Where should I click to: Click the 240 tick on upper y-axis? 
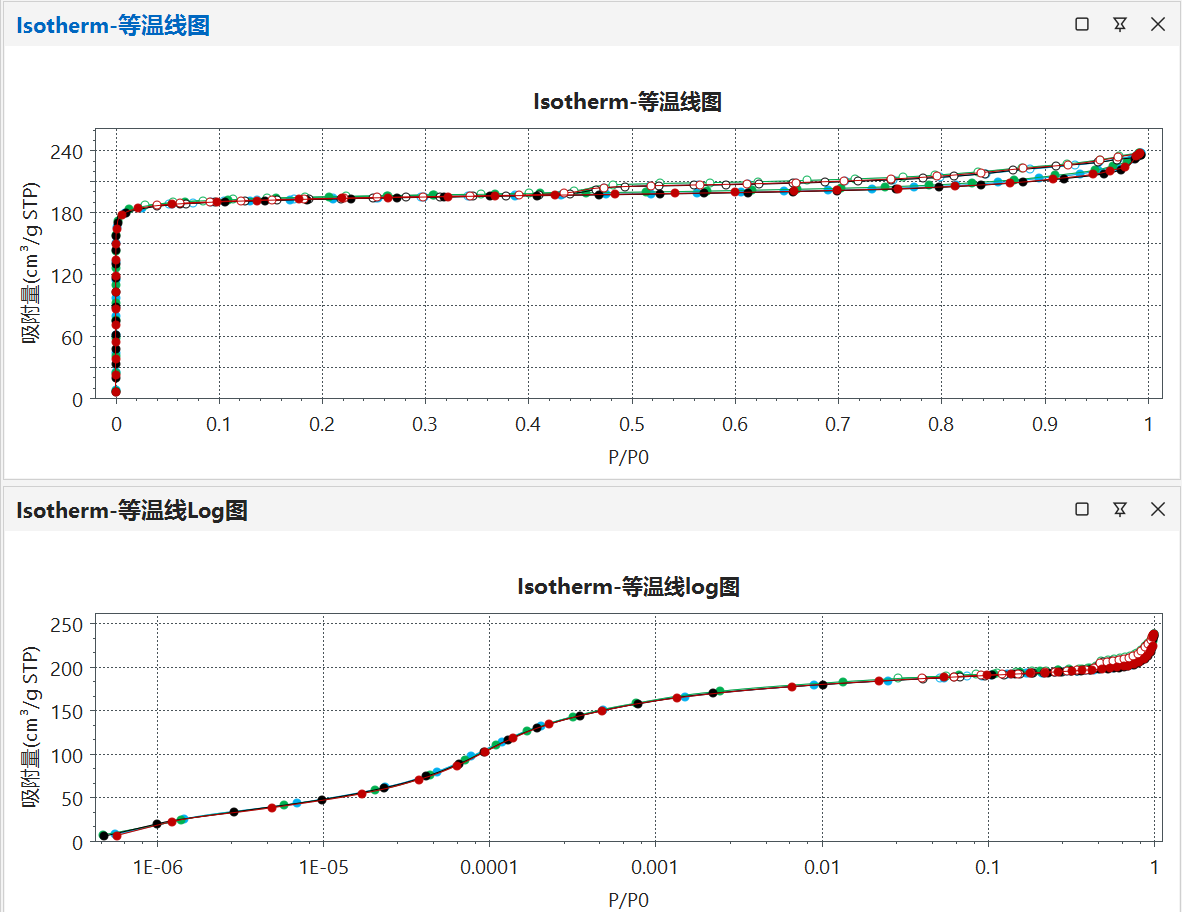(x=66, y=151)
